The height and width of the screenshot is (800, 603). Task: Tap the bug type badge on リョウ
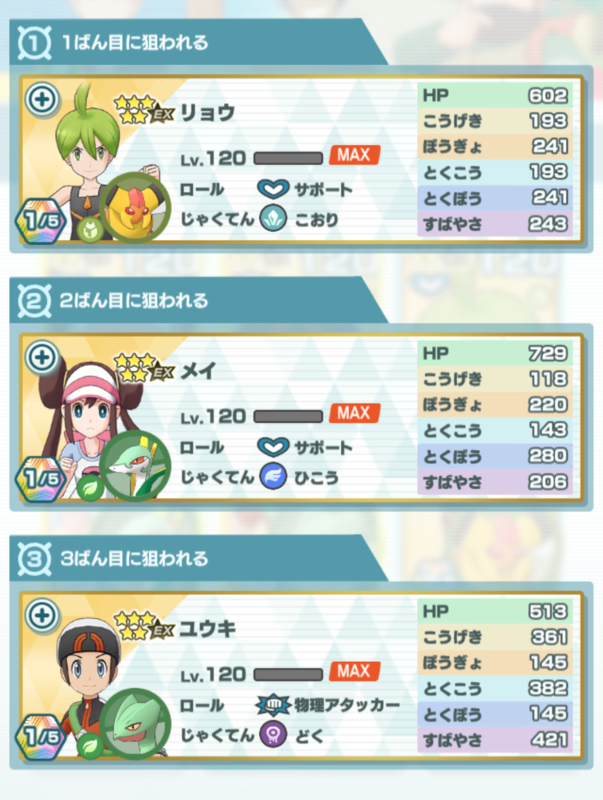90,229
